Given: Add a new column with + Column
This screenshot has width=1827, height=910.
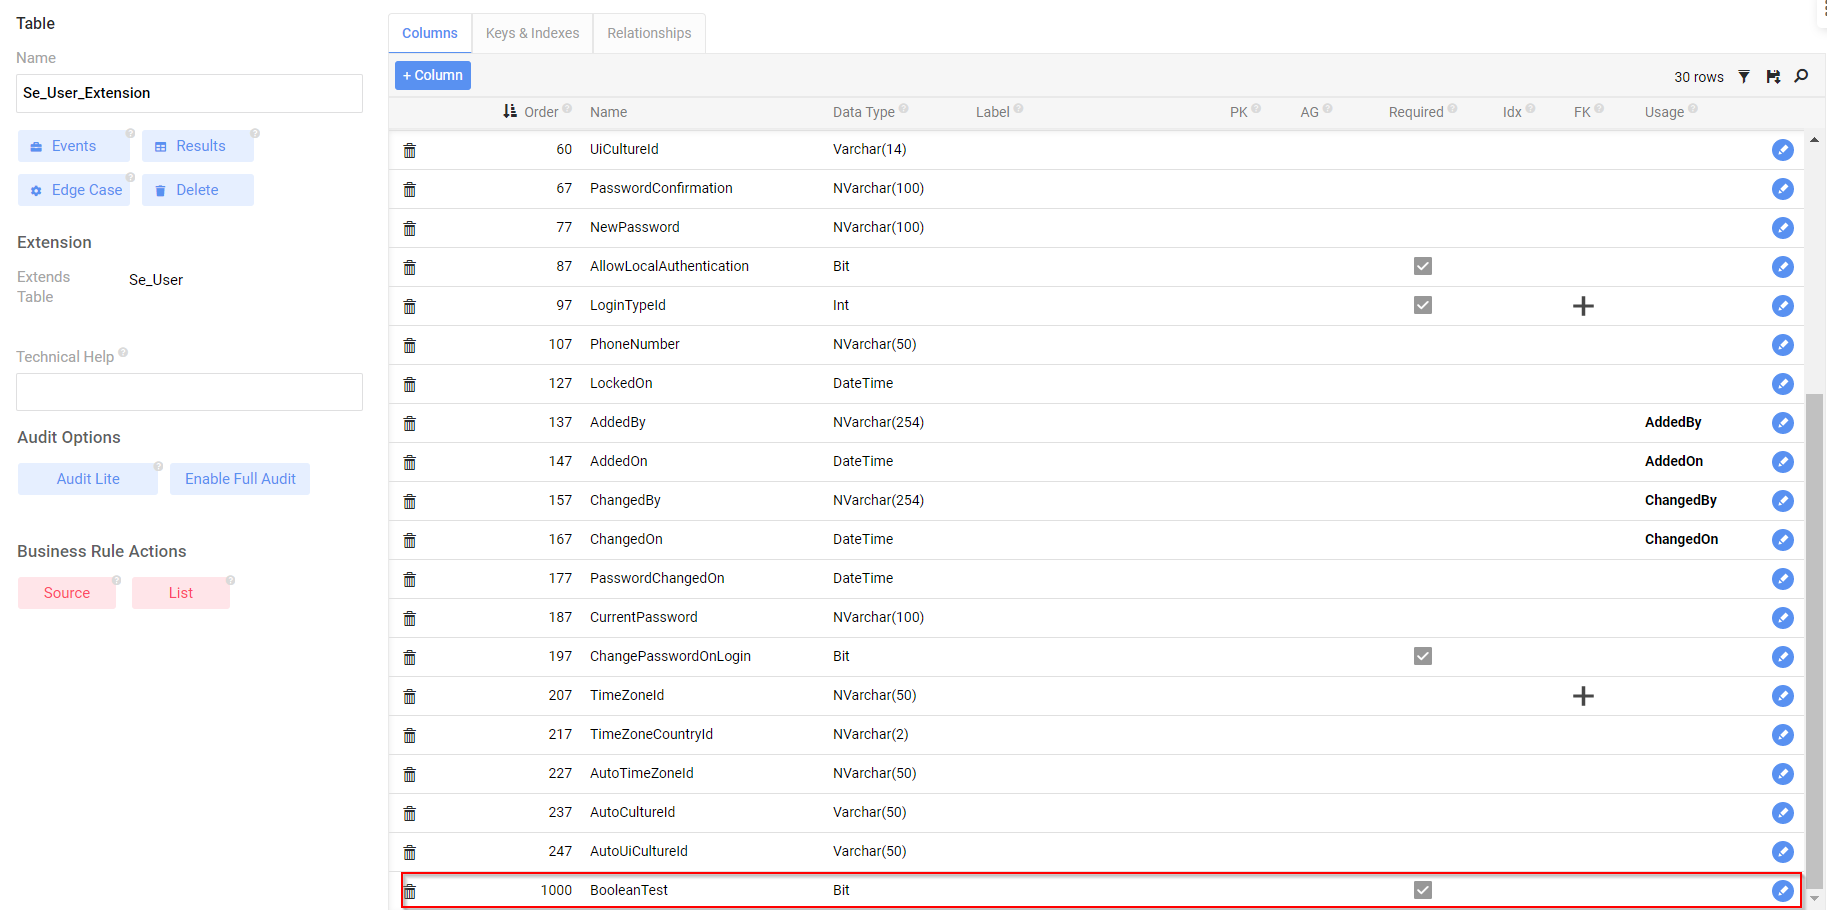Looking at the screenshot, I should (433, 75).
